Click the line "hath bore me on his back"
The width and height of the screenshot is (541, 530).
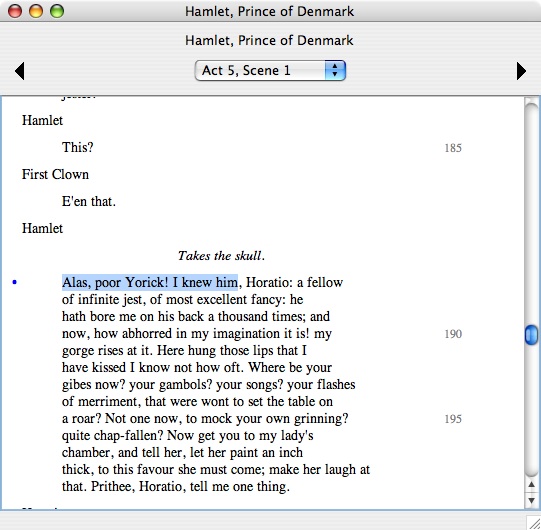(x=196, y=316)
